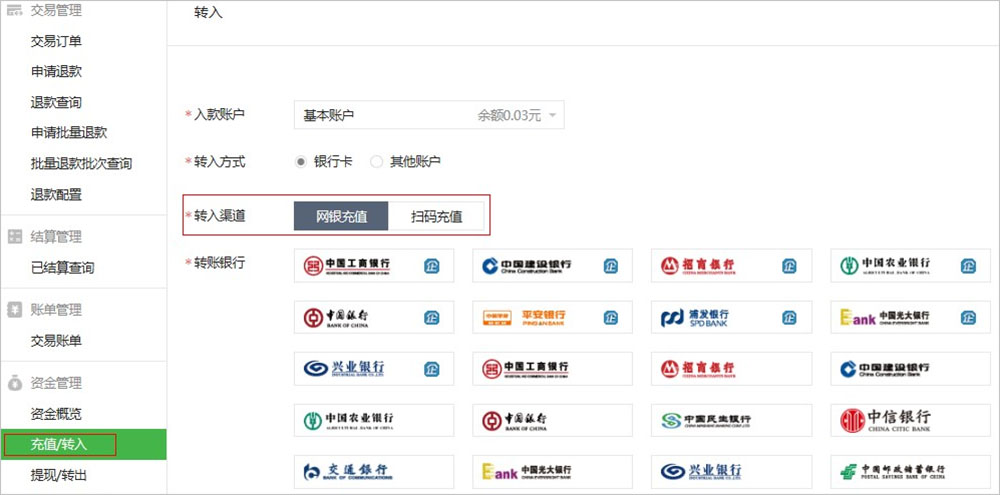The width and height of the screenshot is (1000, 495).
Task: Select 中国农业银行 without the enterprise badge
Action: point(374,420)
